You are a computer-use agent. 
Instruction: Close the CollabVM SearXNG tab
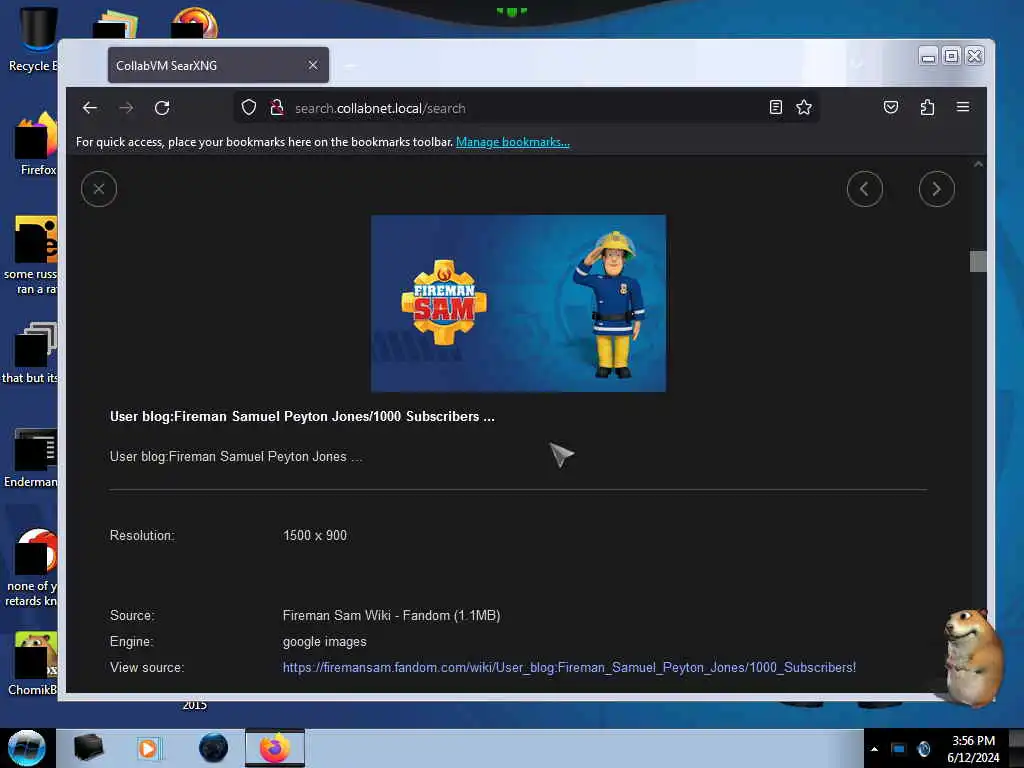[x=313, y=65]
